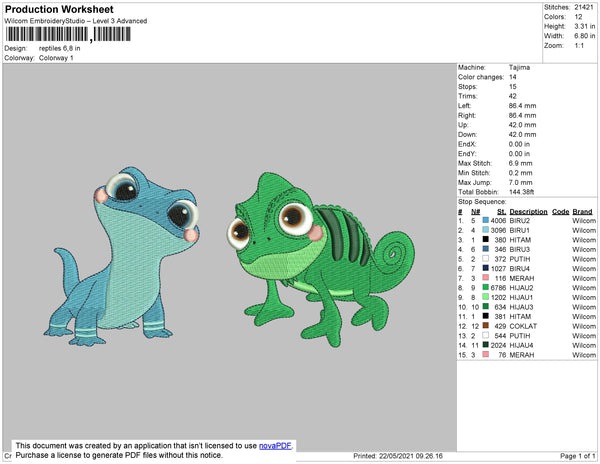This screenshot has width=600, height=464.
Task: Click the Description column header
Action: tap(528, 212)
